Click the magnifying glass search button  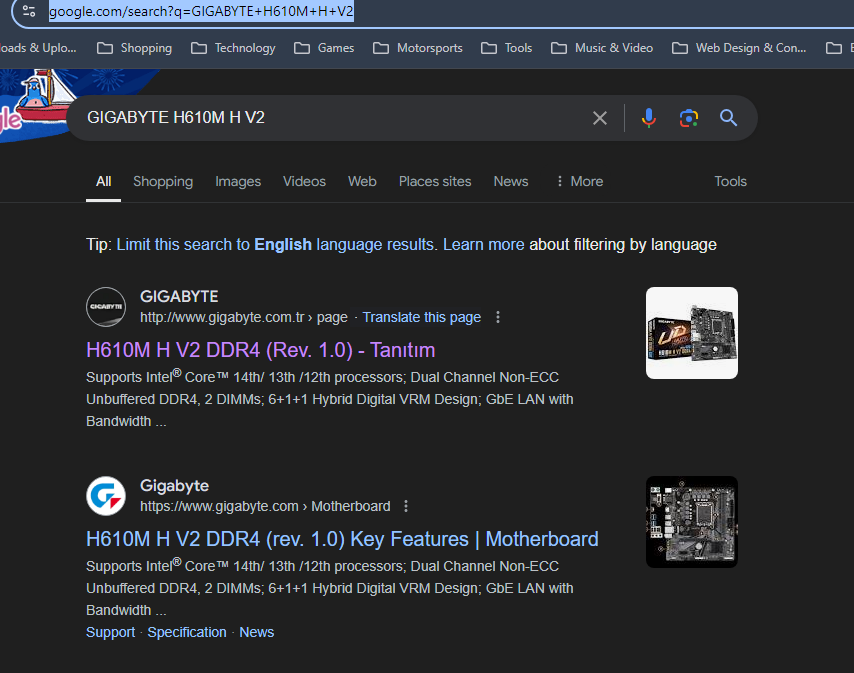729,118
